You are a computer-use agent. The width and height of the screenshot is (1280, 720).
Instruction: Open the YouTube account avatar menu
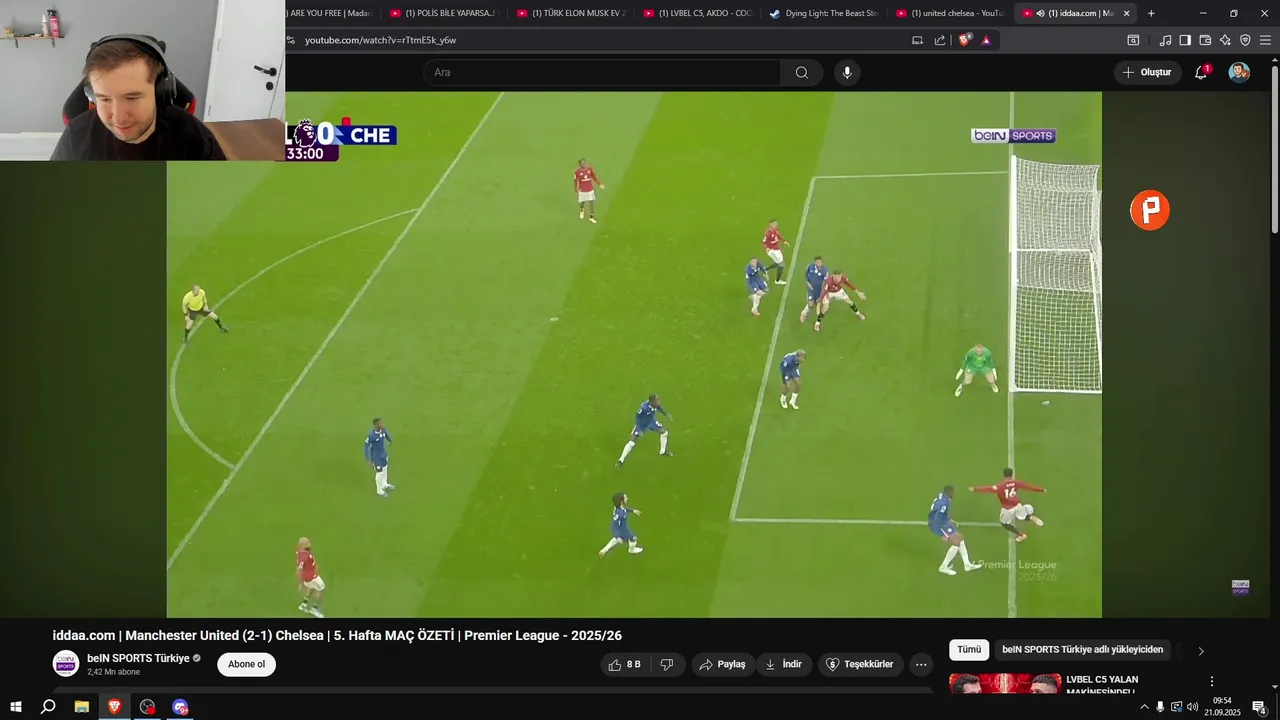point(1239,72)
